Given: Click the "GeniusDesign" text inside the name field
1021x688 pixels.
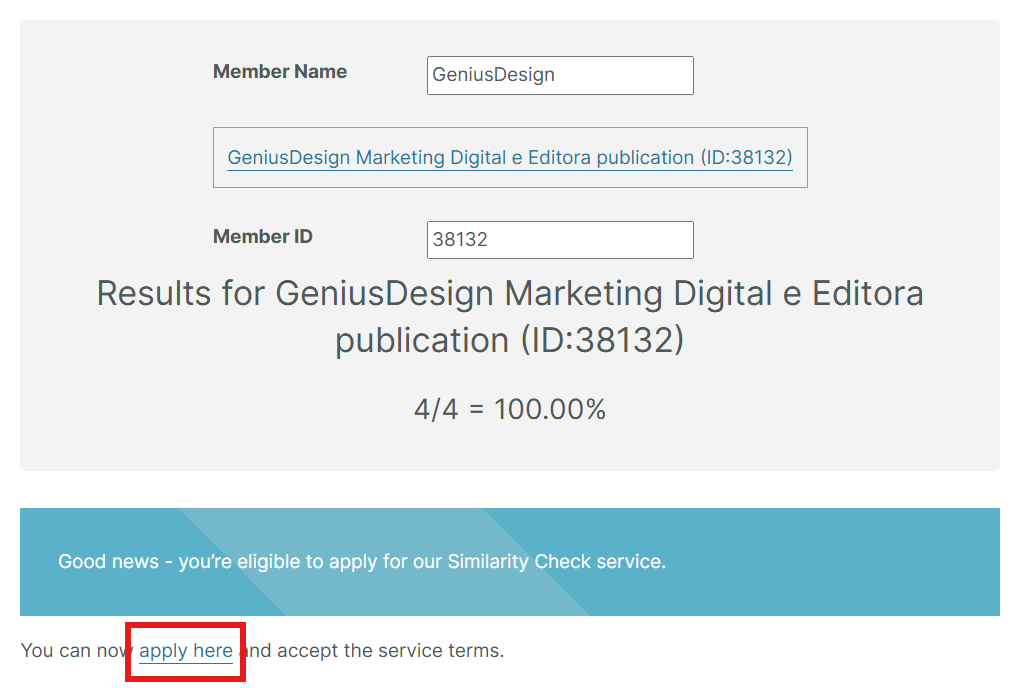Looking at the screenshot, I should 493,75.
